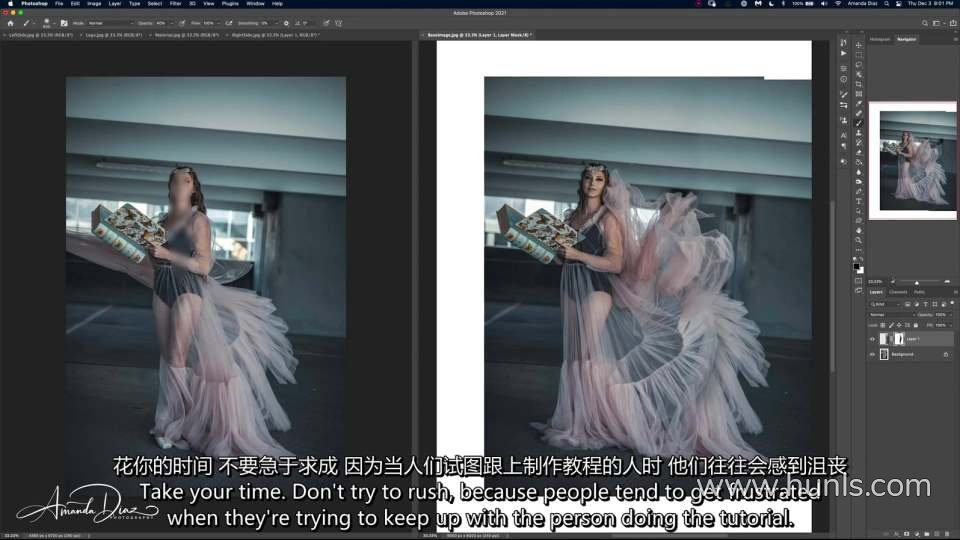Viewport: 960px width, 540px height.
Task: Click the search icon in options bar
Action: [x=924, y=23]
